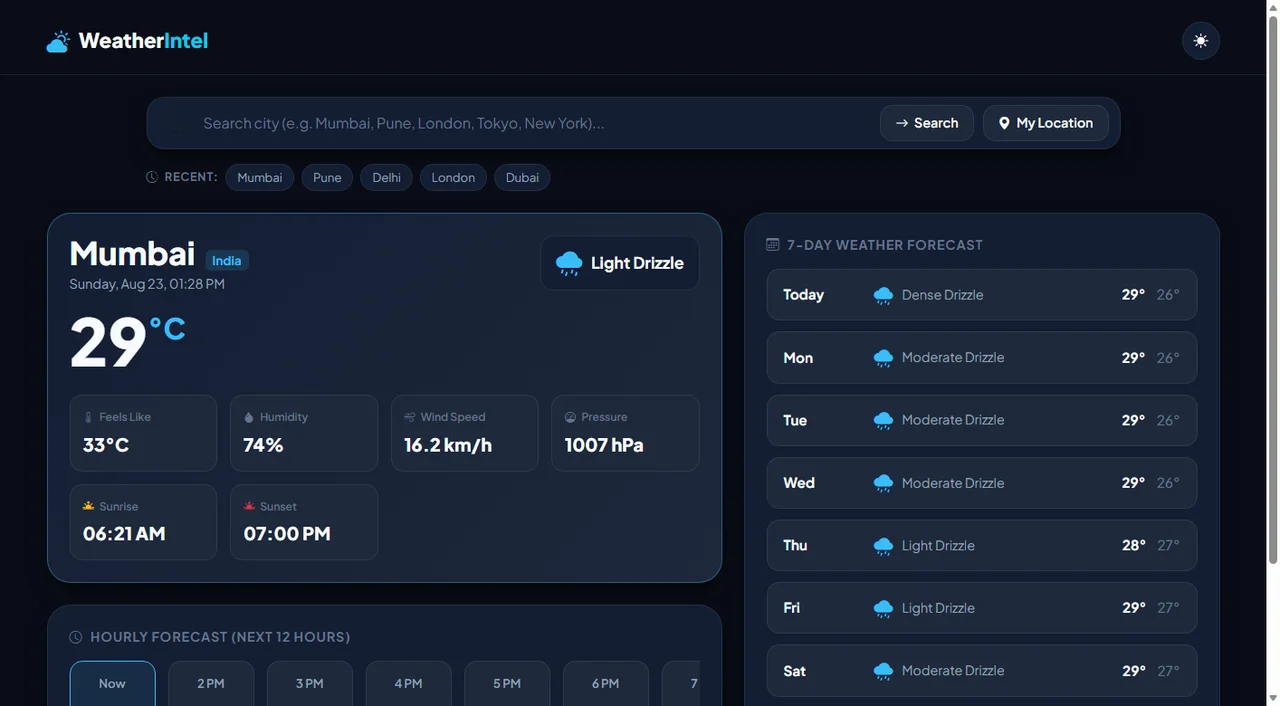Click the Wed row drizzle icon
The height and width of the screenshot is (706, 1280).
(883, 483)
